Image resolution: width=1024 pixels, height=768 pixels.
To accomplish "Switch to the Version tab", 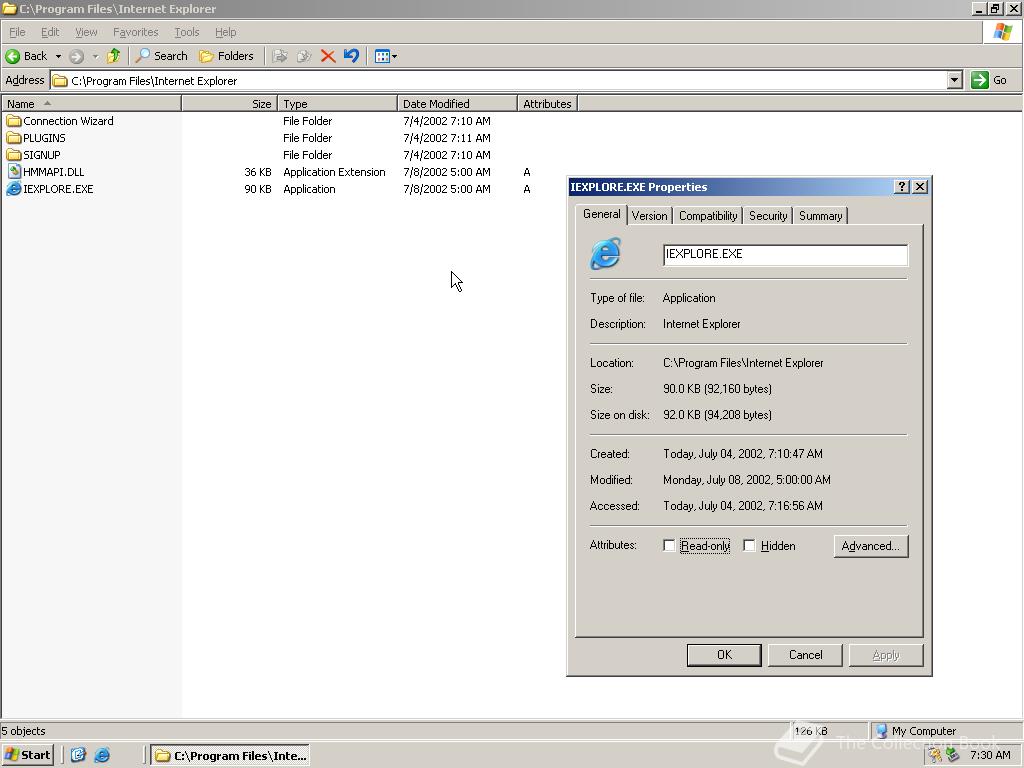I will tap(649, 216).
